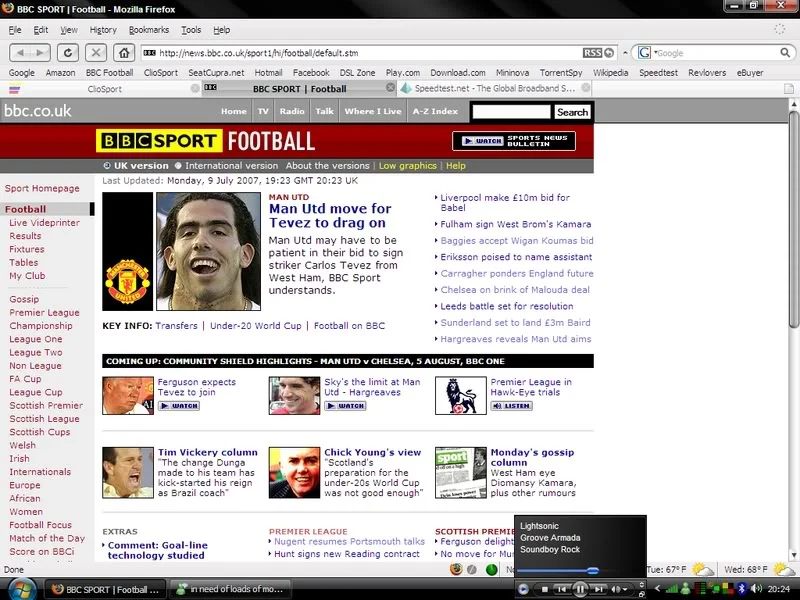Open the File menu
This screenshot has width=800, height=600.
point(15,30)
